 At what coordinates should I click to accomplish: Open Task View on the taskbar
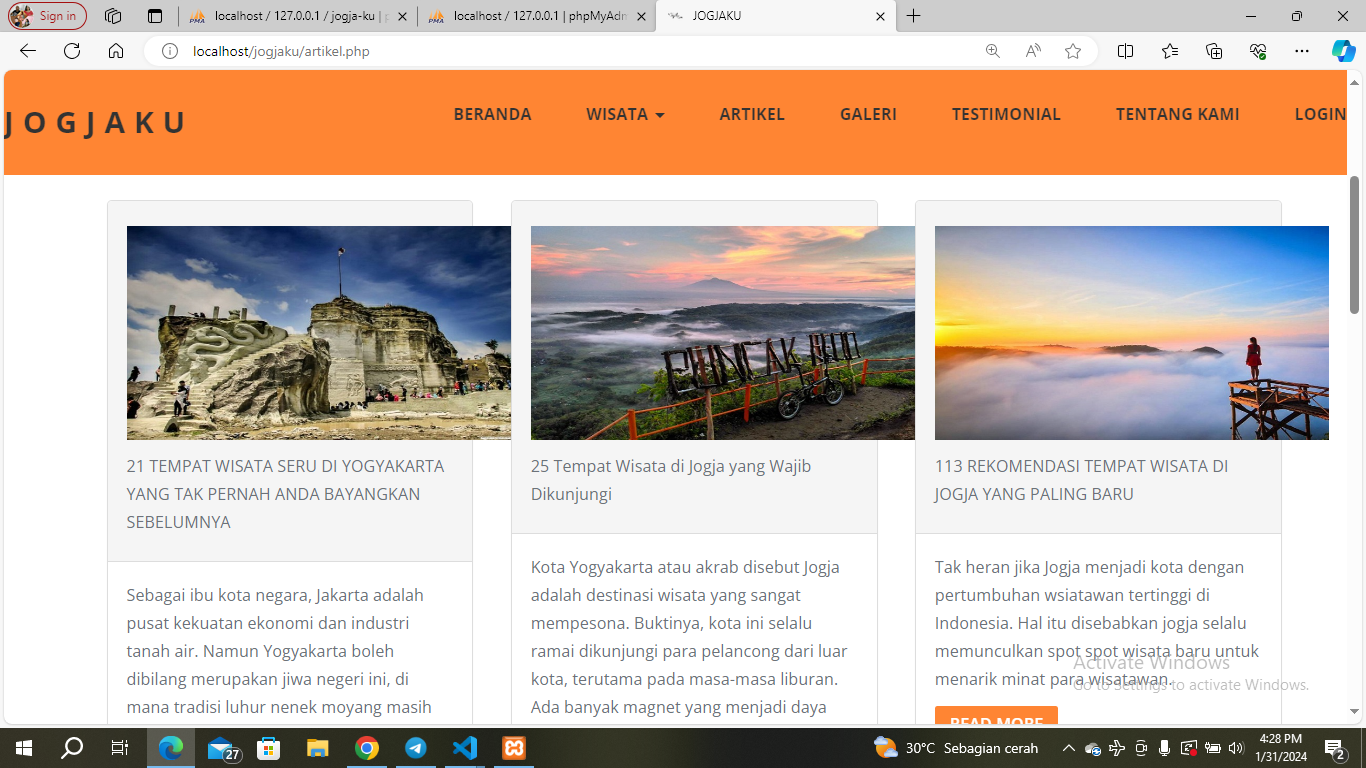tap(119, 748)
